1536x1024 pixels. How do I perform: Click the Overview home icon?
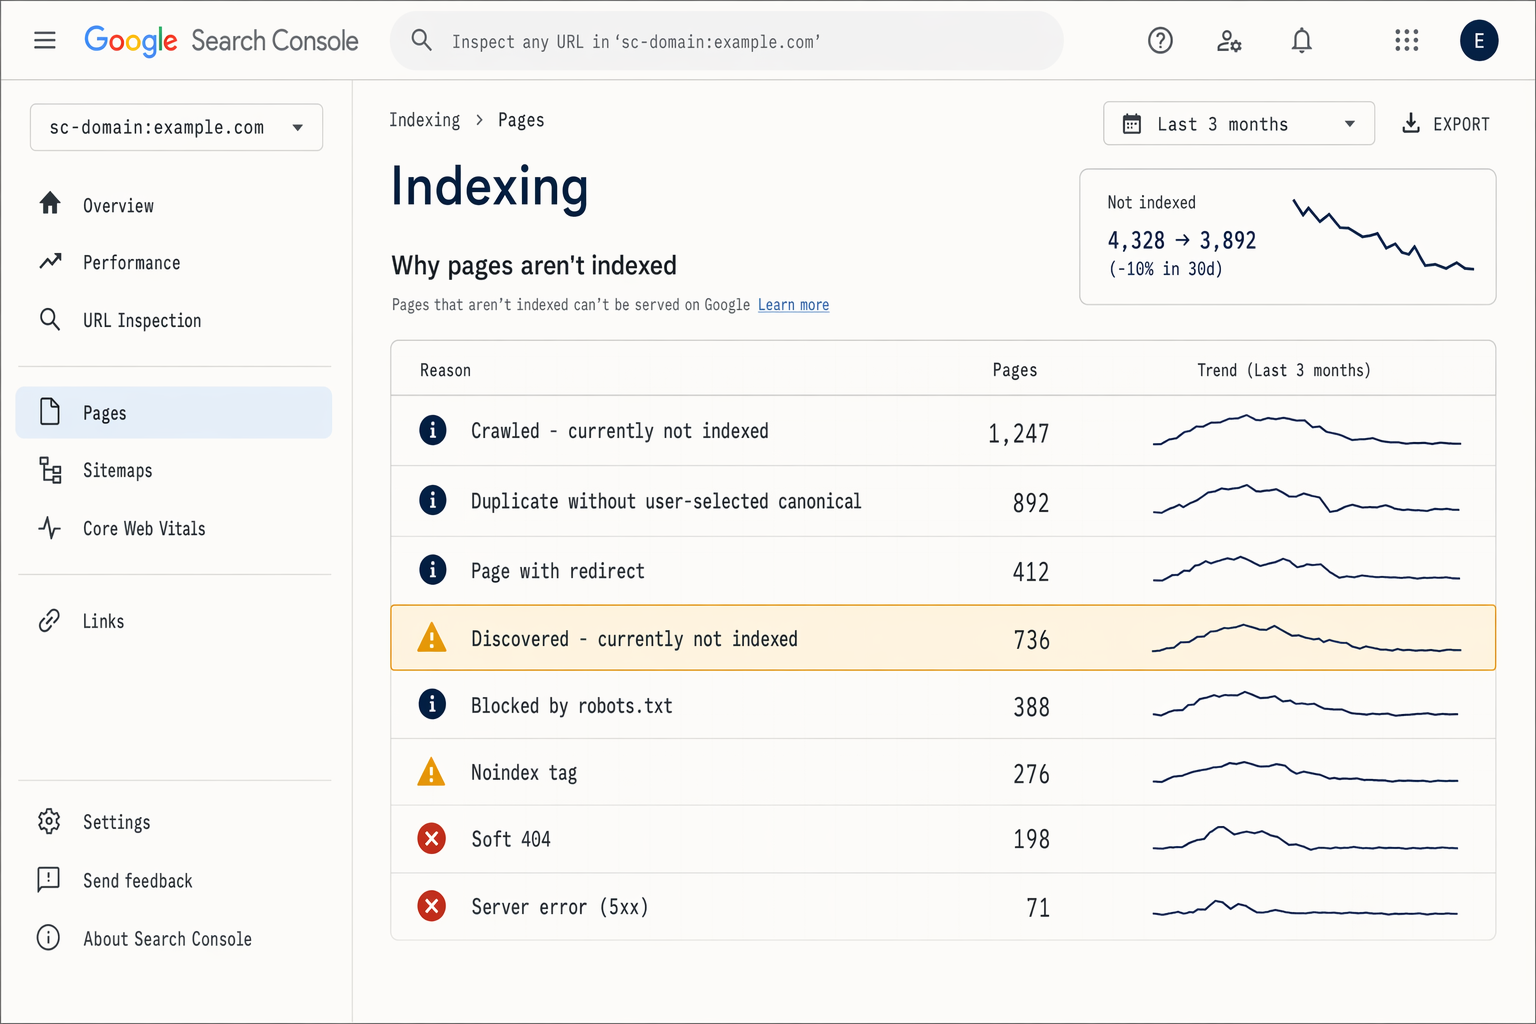pos(50,204)
